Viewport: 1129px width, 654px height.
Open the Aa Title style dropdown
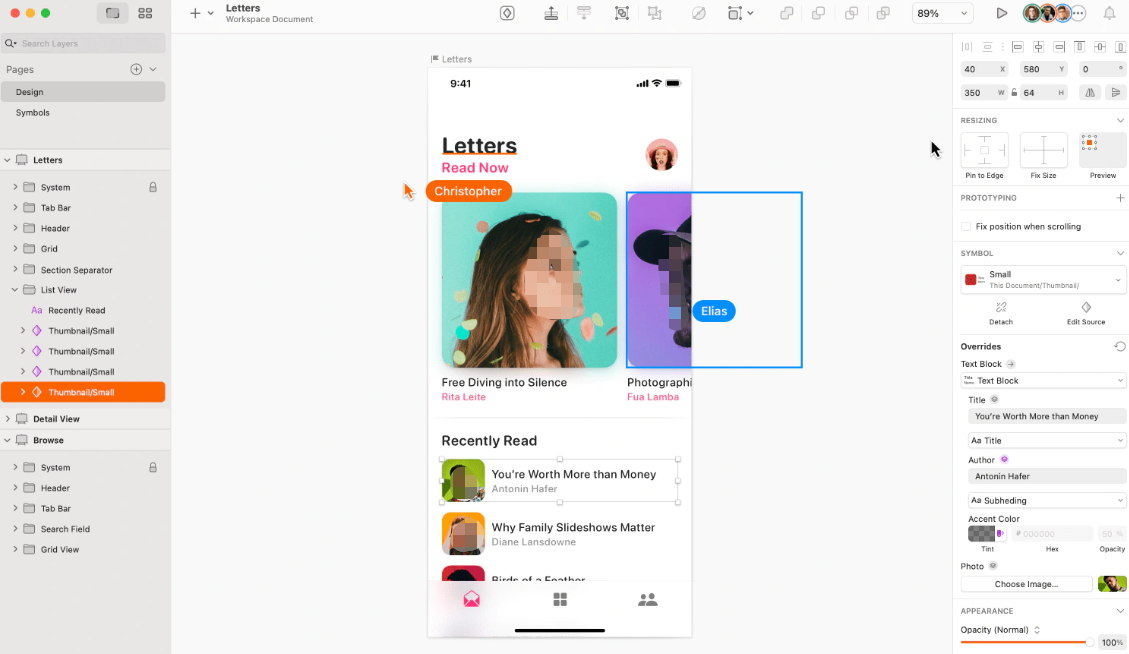pos(1047,440)
